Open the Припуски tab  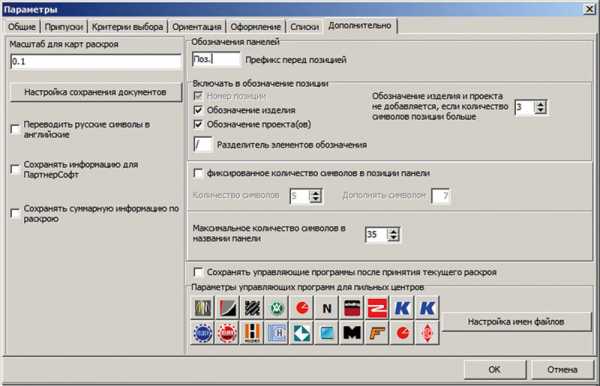pos(64,27)
